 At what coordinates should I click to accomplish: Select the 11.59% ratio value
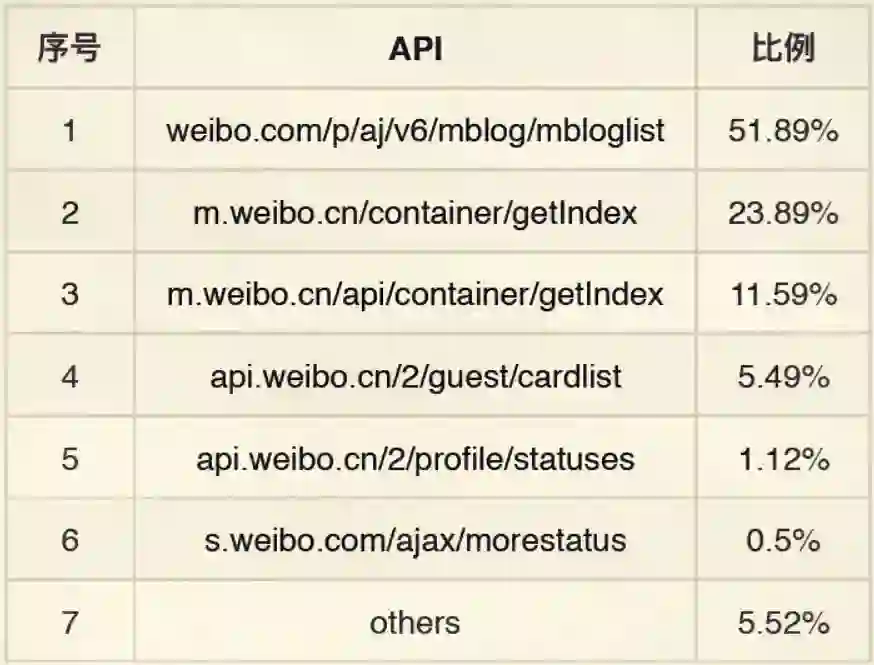783,295
